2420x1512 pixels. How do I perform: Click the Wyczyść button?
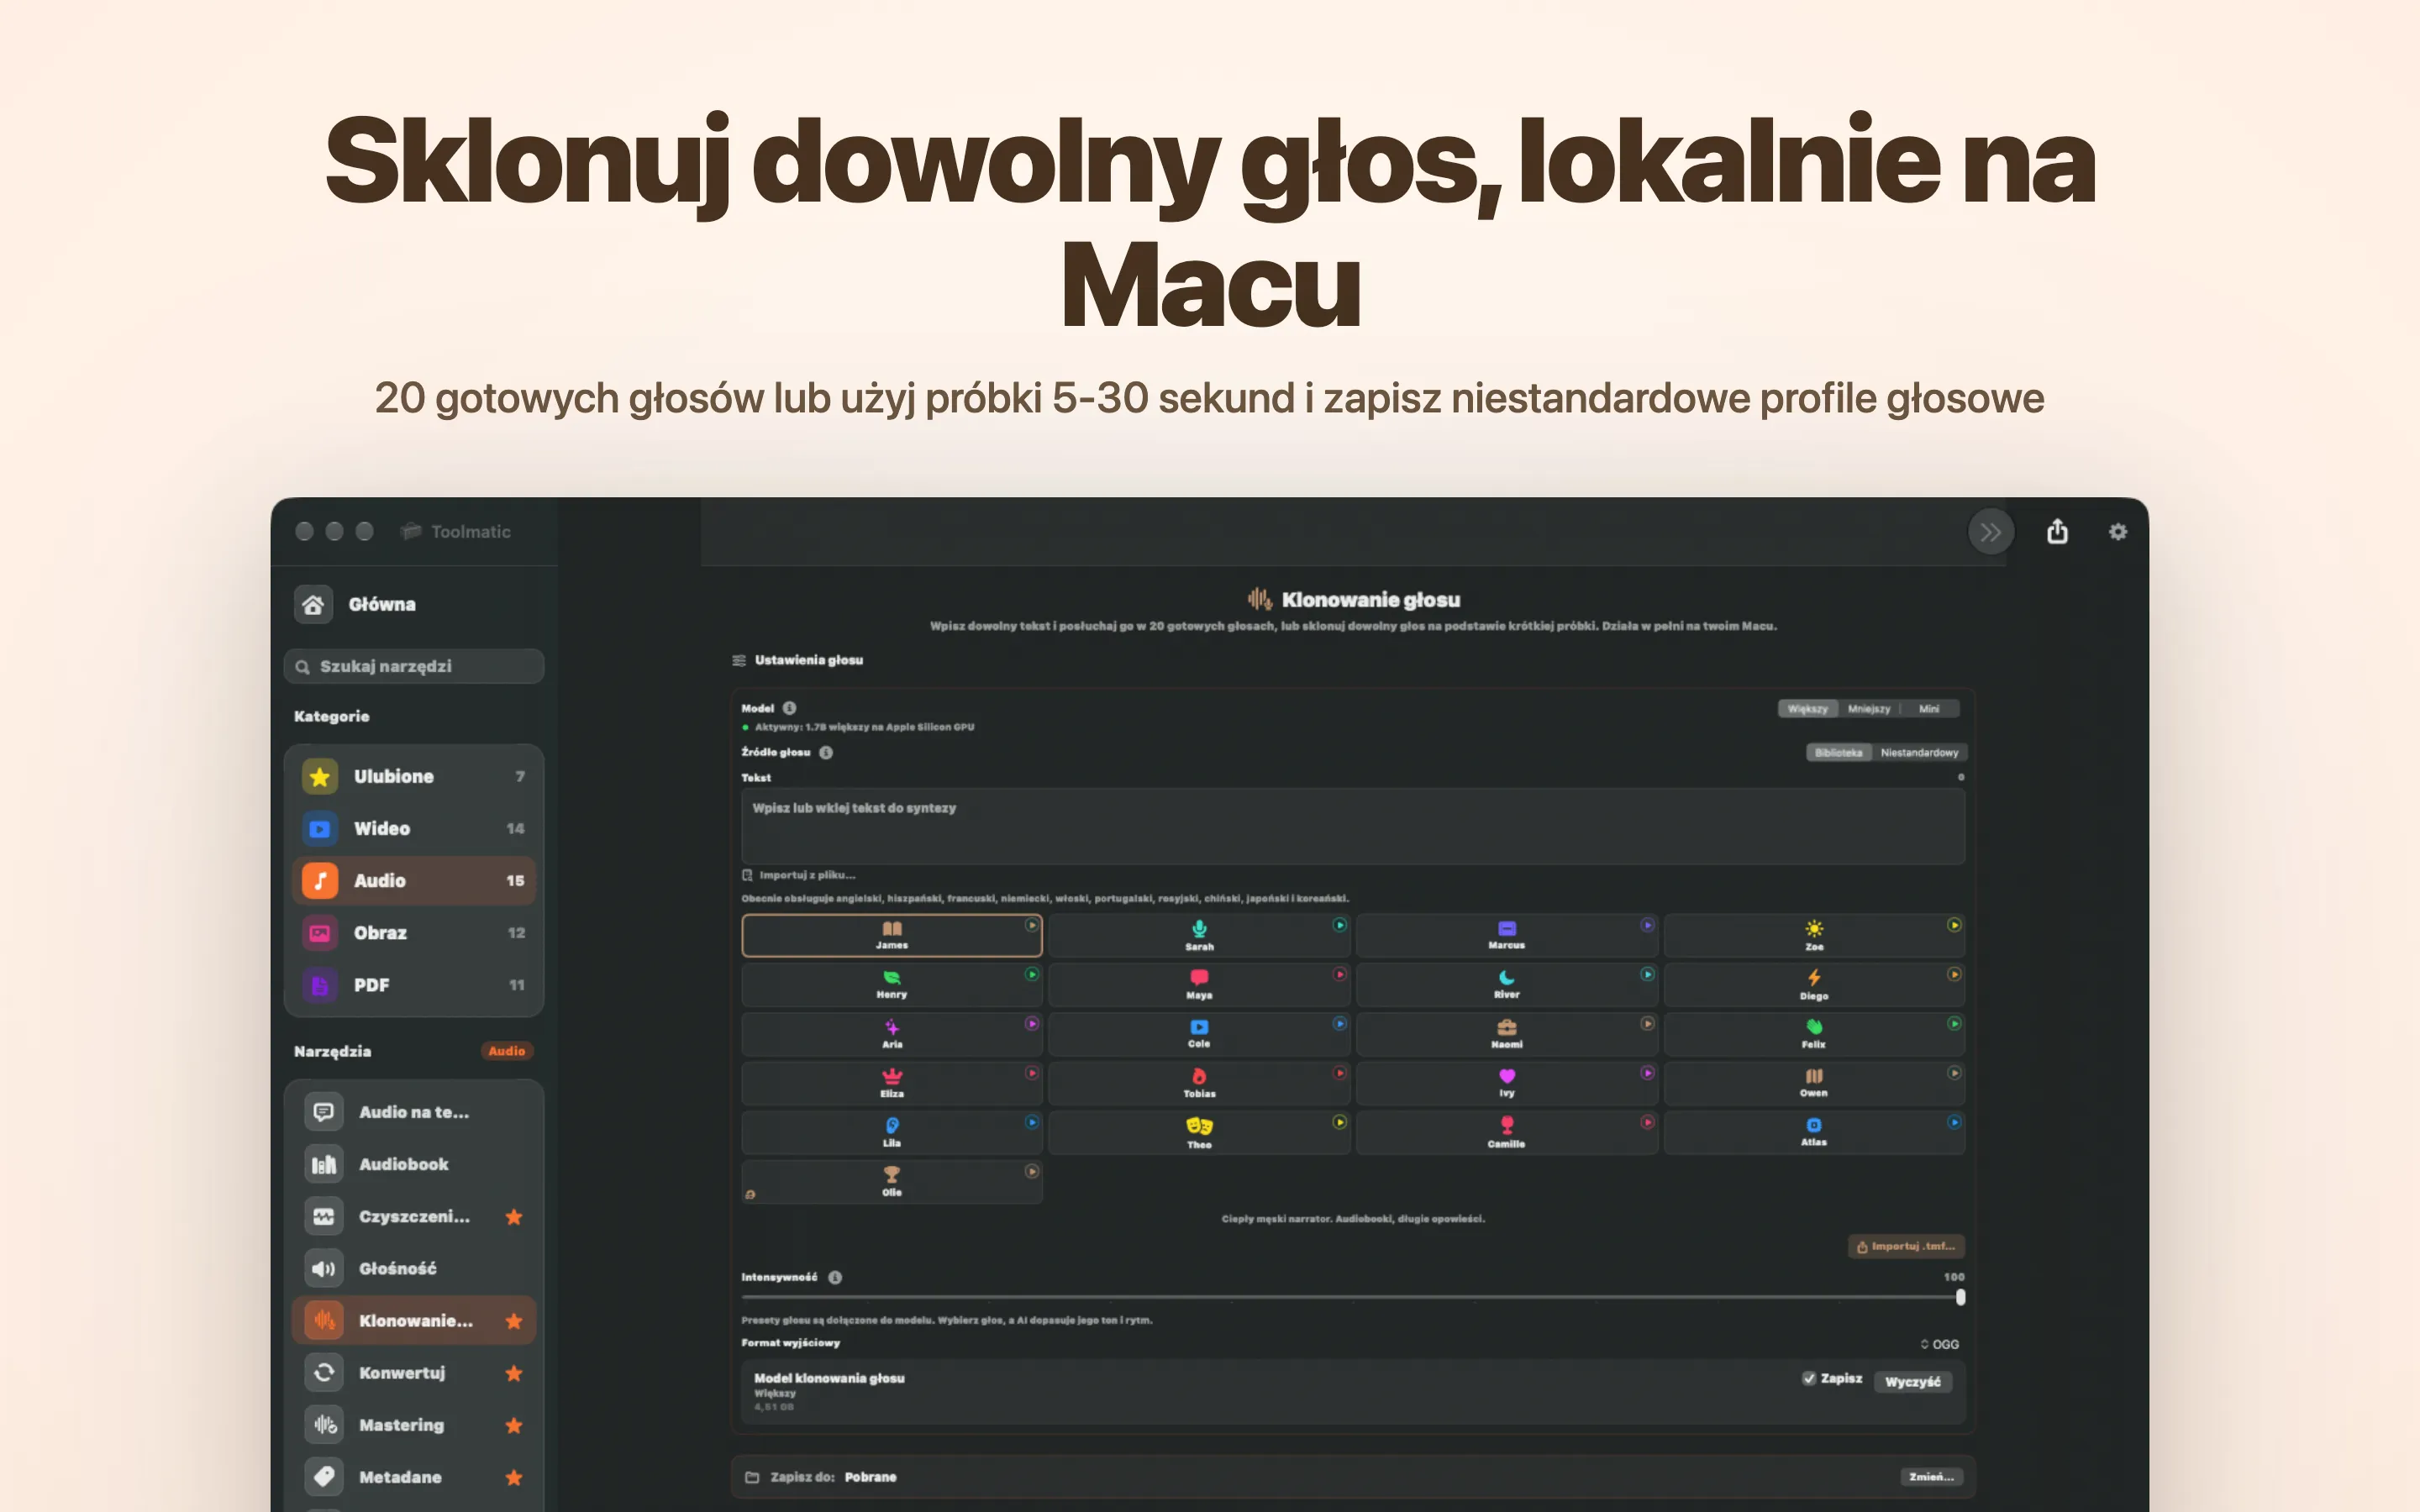(1912, 1382)
